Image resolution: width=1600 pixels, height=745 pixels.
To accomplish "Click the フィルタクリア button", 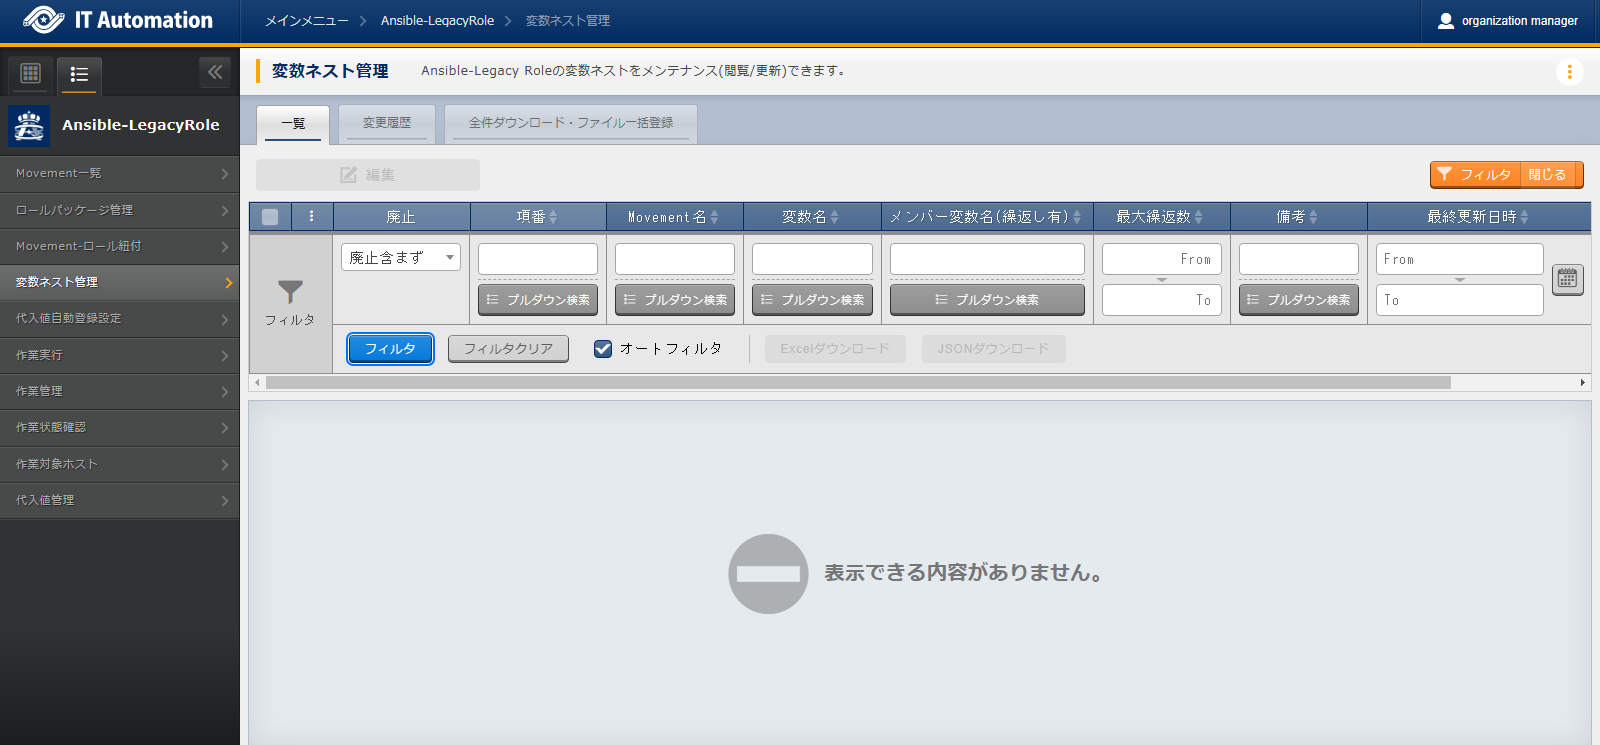I will point(508,349).
